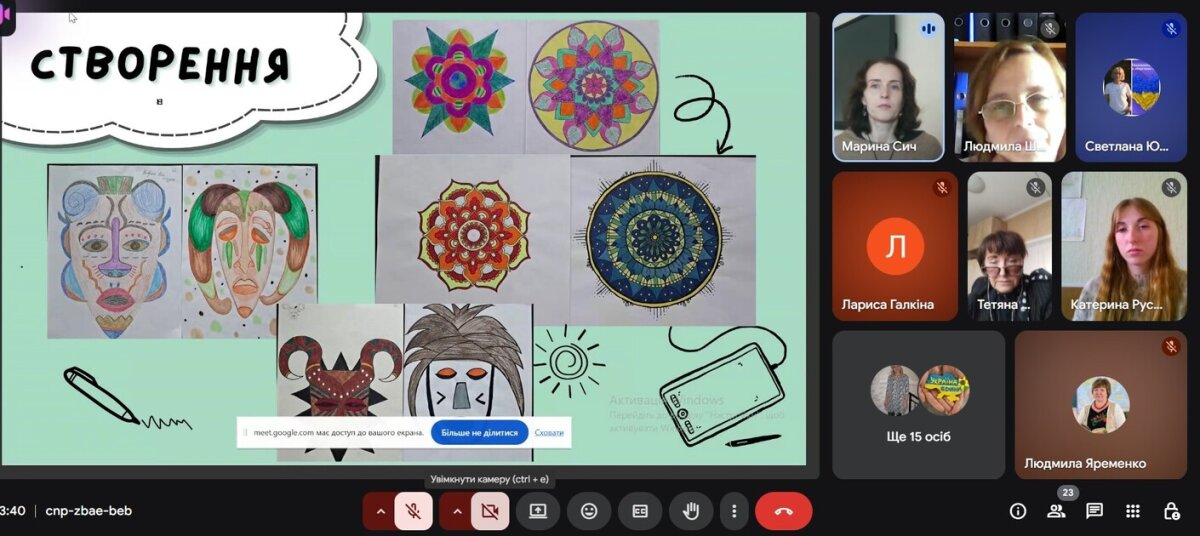1200x536 pixels.
Task: Turn on the camera
Action: click(x=490, y=511)
